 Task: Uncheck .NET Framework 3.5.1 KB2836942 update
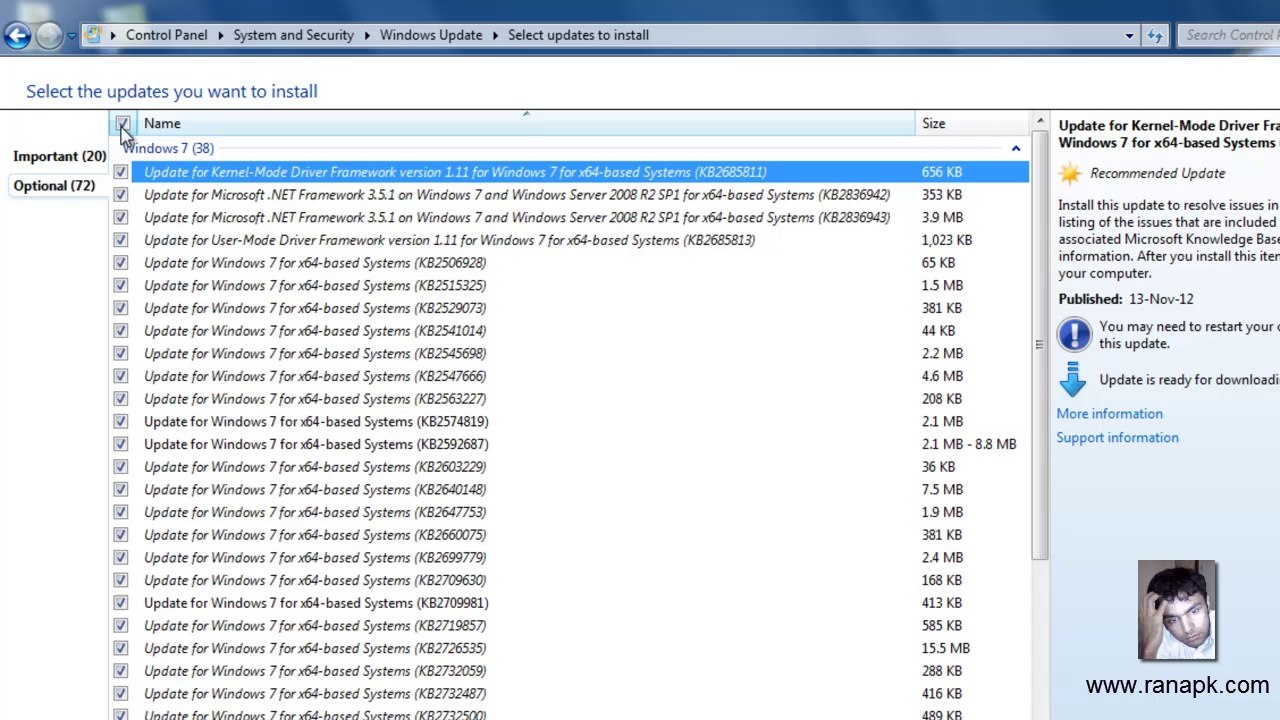pos(121,195)
